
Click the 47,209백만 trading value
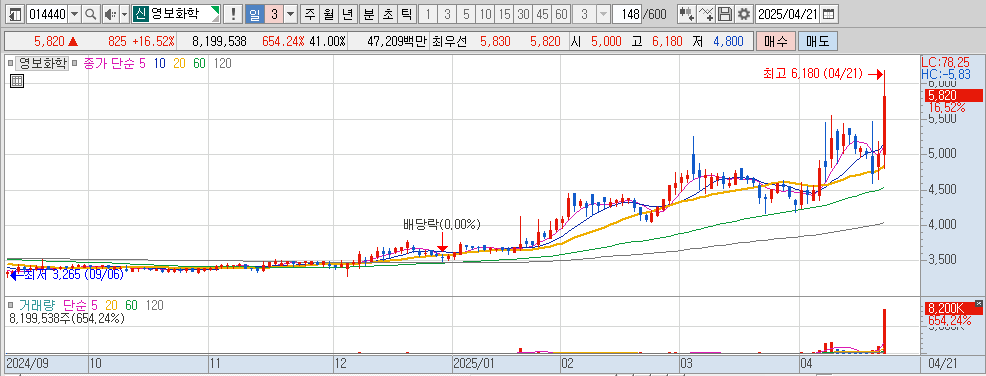pos(396,41)
